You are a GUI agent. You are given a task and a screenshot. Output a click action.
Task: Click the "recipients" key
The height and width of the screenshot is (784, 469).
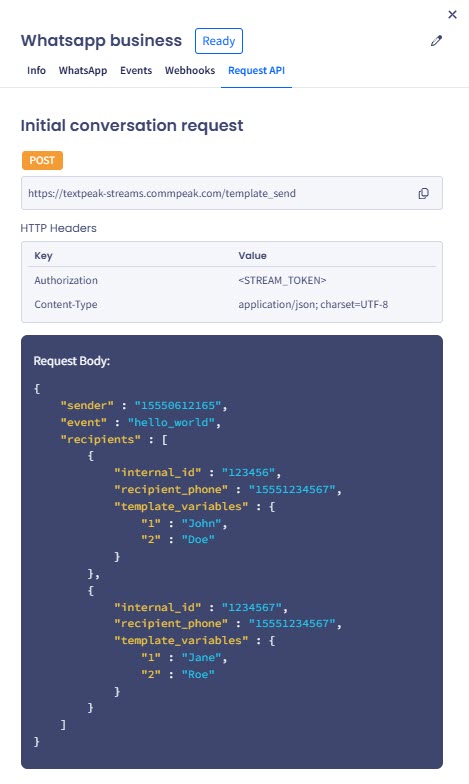[x=100, y=440]
